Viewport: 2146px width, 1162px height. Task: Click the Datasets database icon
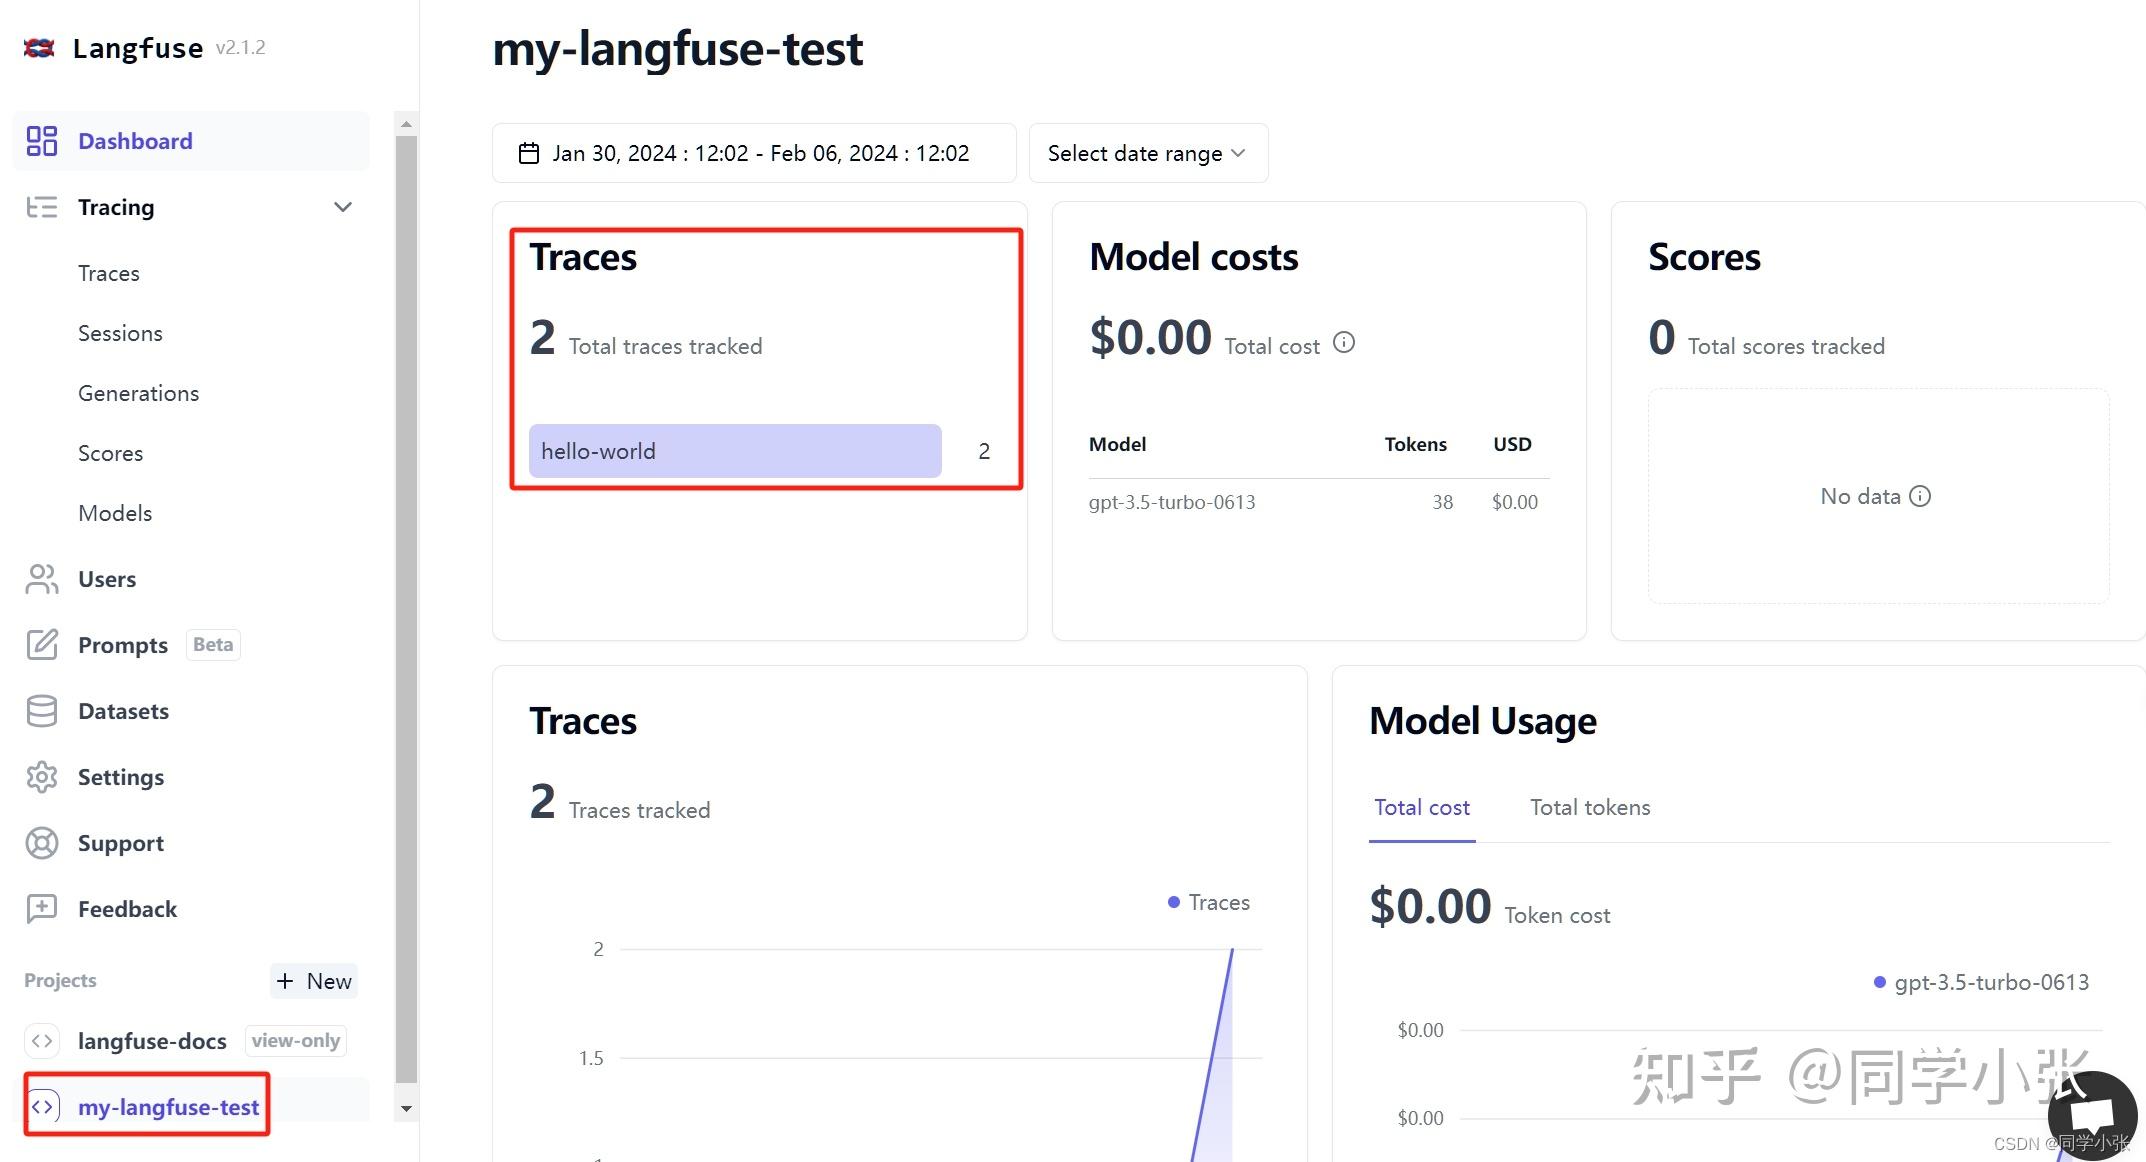[41, 711]
